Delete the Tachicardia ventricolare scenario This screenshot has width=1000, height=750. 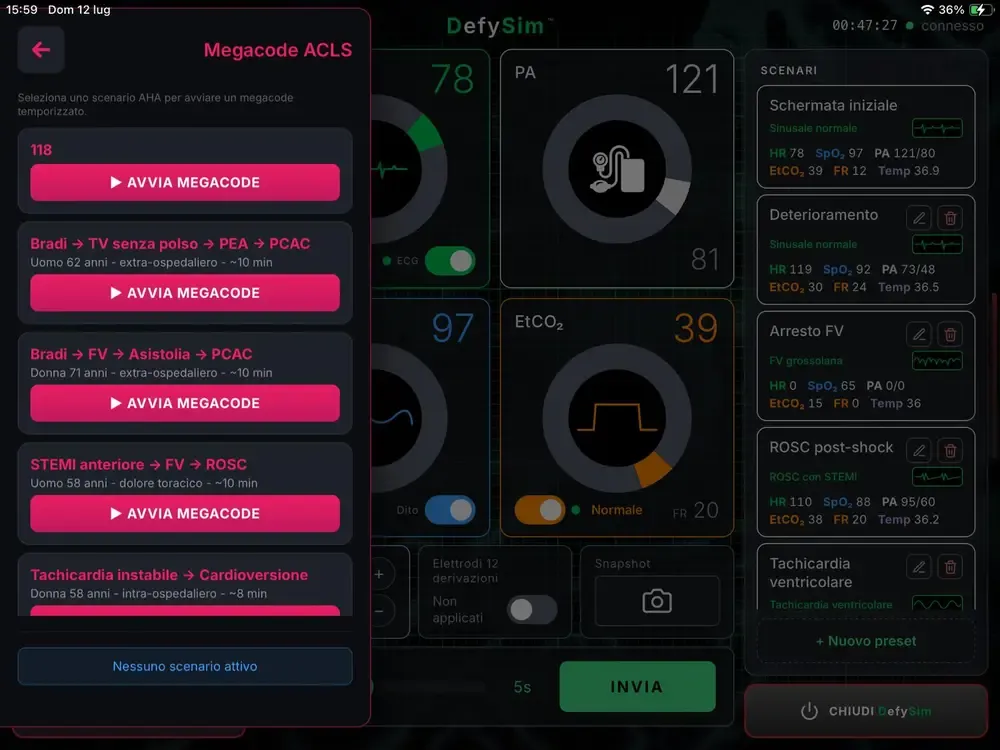click(x=950, y=567)
